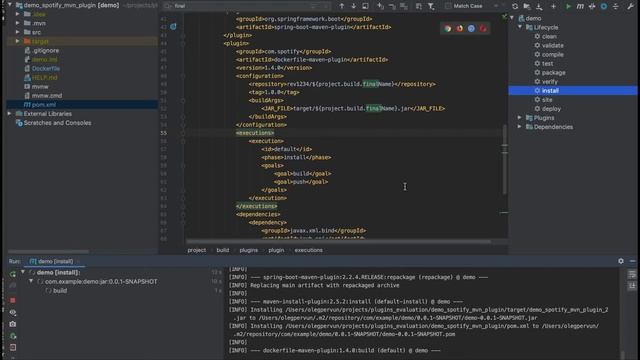640x360 pixels.
Task: Toggle the Match Case checkbox
Action: (449, 6)
